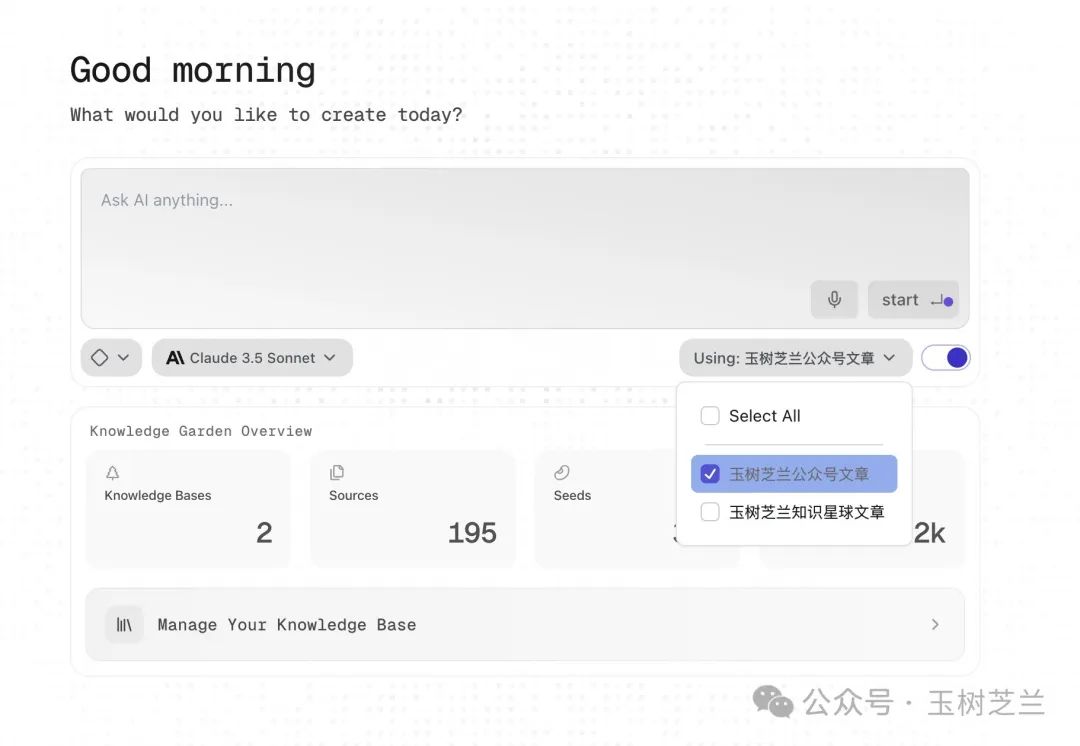Open Manage Your Knowledge Base row

click(525, 625)
